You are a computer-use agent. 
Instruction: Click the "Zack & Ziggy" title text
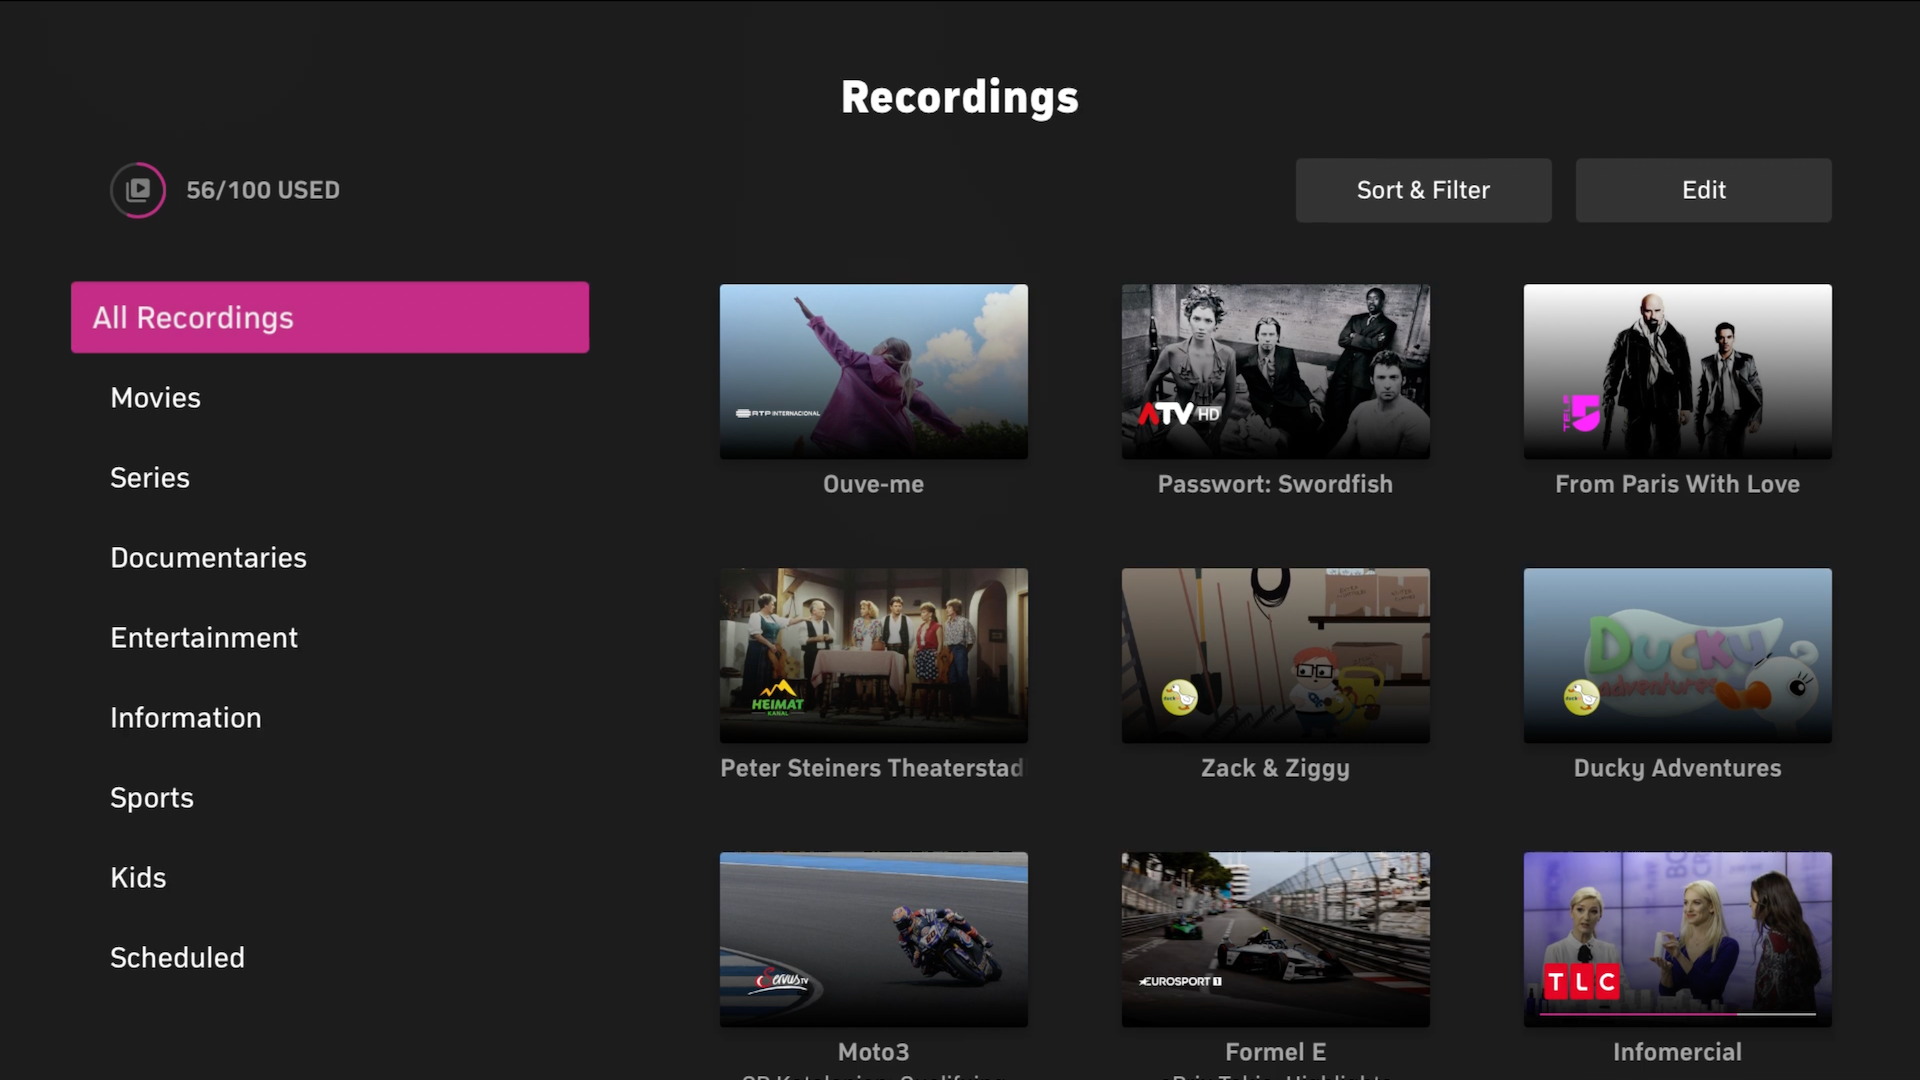[1276, 768]
